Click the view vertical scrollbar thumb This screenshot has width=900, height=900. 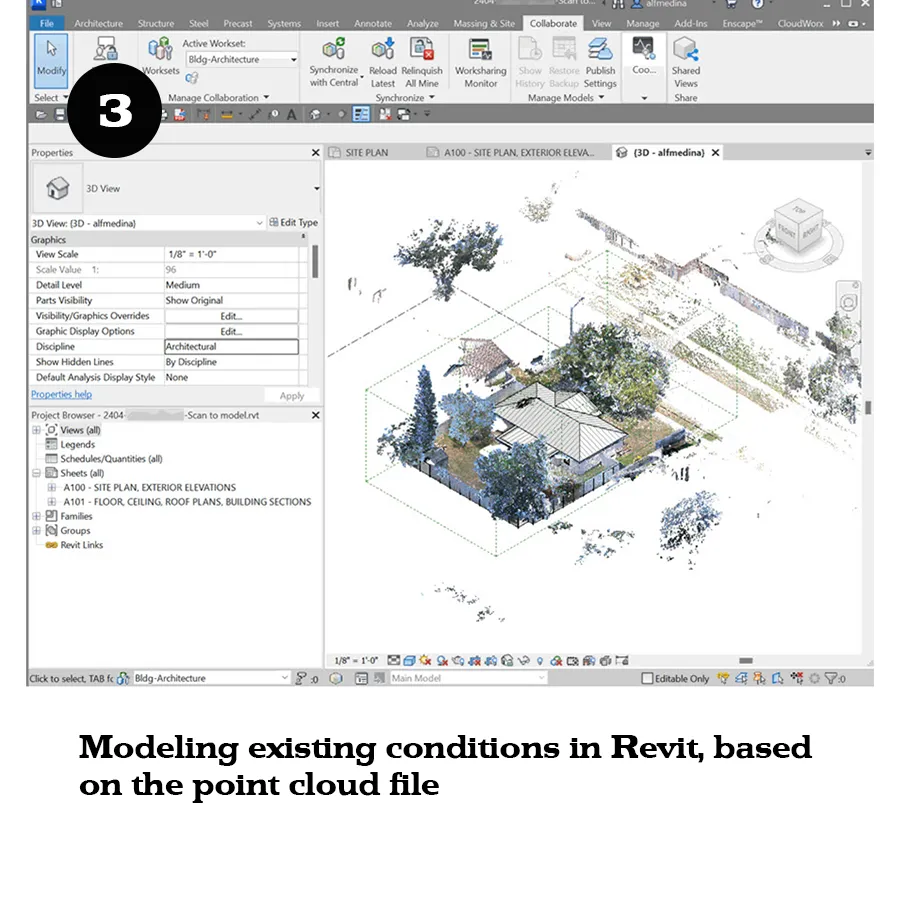coord(868,408)
